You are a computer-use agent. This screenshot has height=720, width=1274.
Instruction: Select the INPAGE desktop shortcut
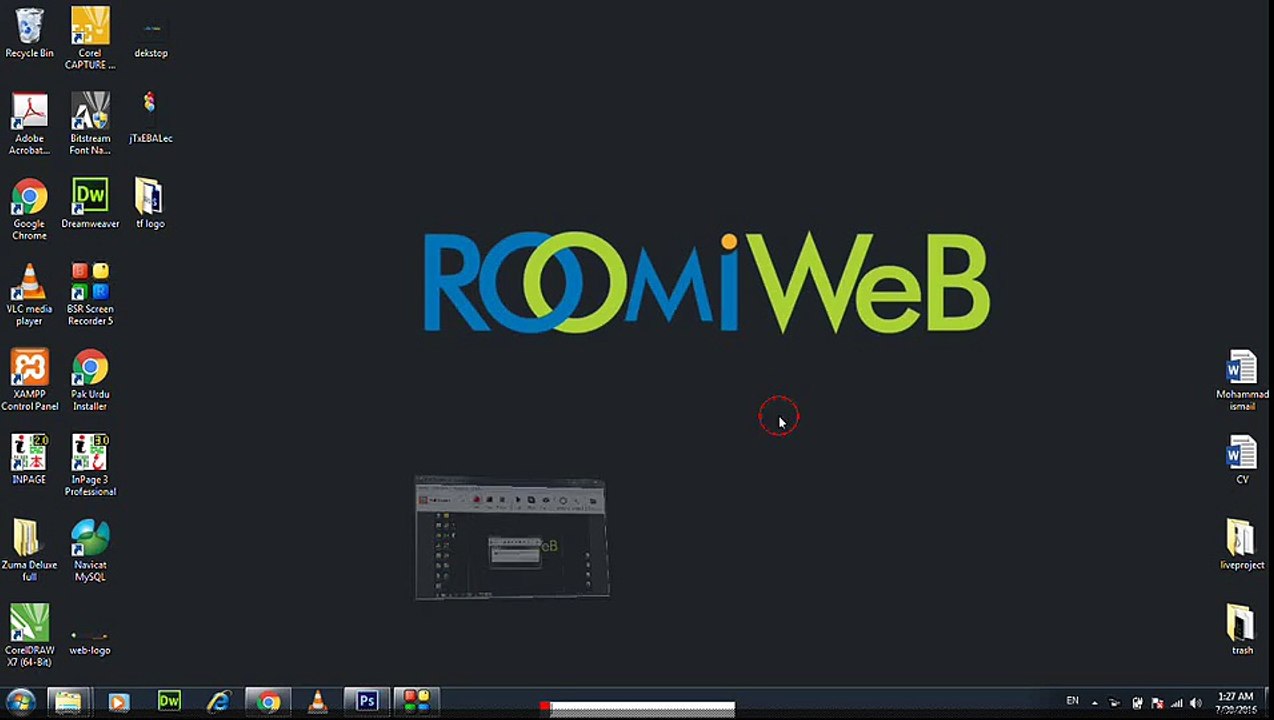[x=29, y=460]
